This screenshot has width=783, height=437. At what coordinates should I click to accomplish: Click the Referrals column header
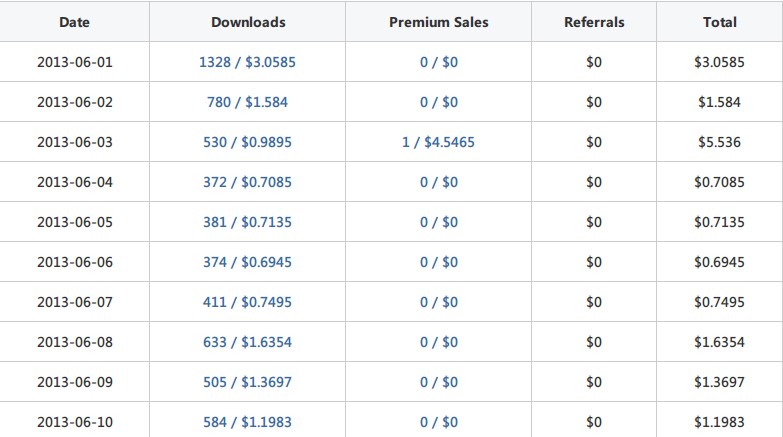(x=594, y=22)
